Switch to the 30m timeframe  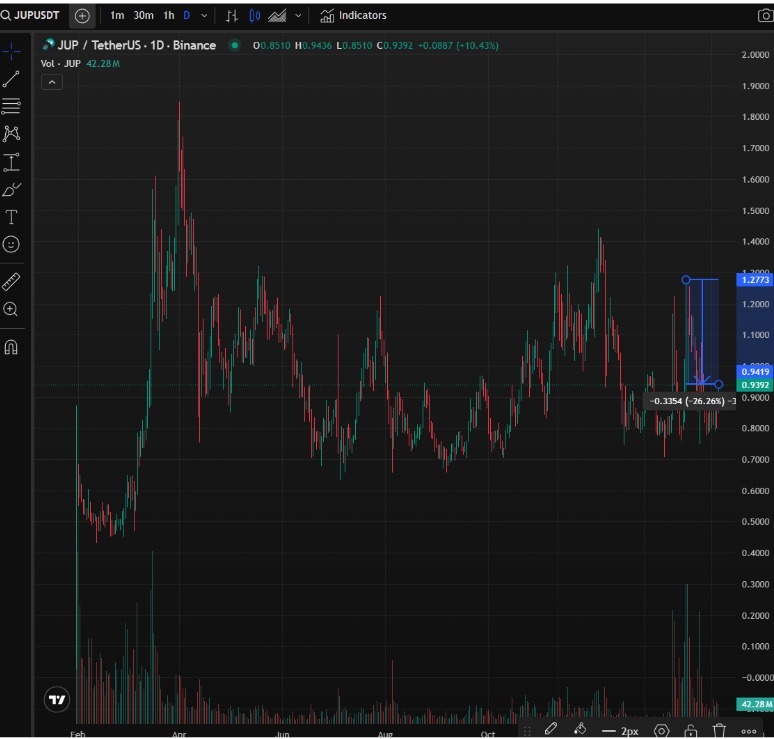143,15
